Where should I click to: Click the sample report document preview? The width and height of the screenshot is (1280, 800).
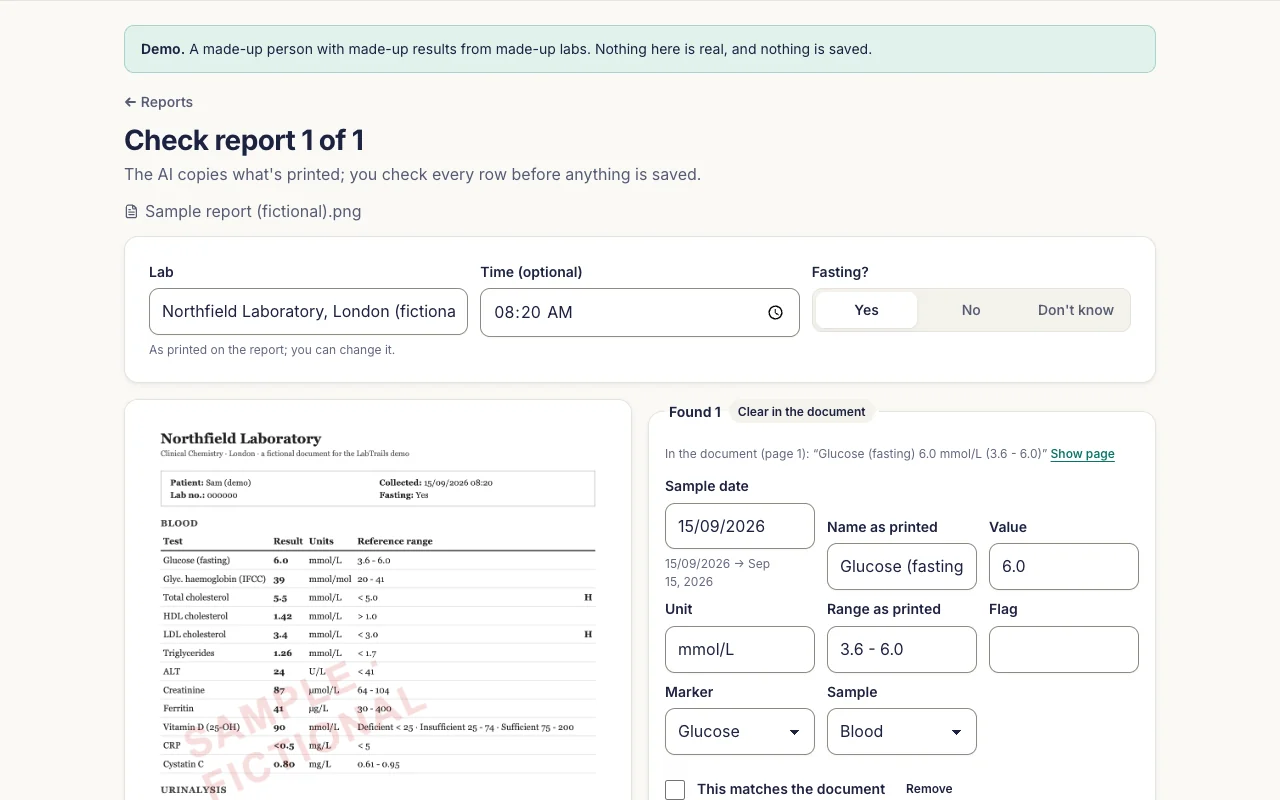(x=378, y=600)
